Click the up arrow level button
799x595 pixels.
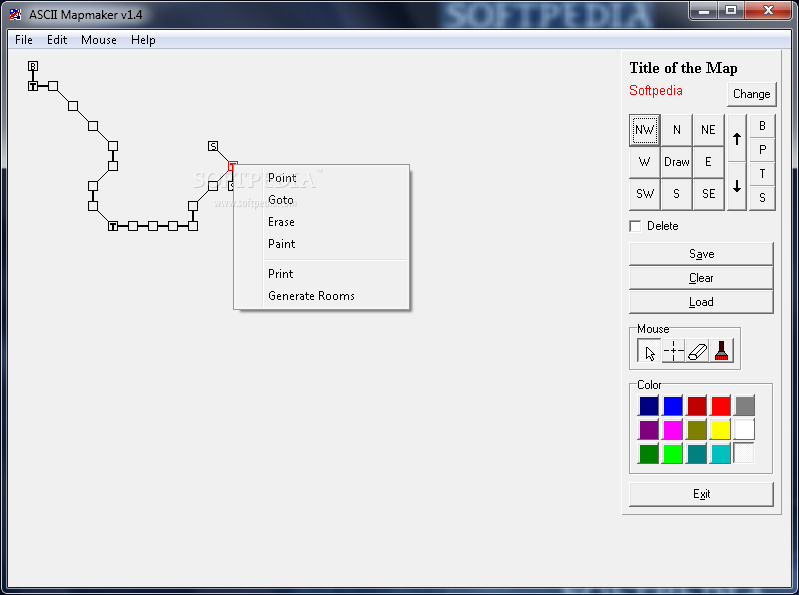(737, 138)
